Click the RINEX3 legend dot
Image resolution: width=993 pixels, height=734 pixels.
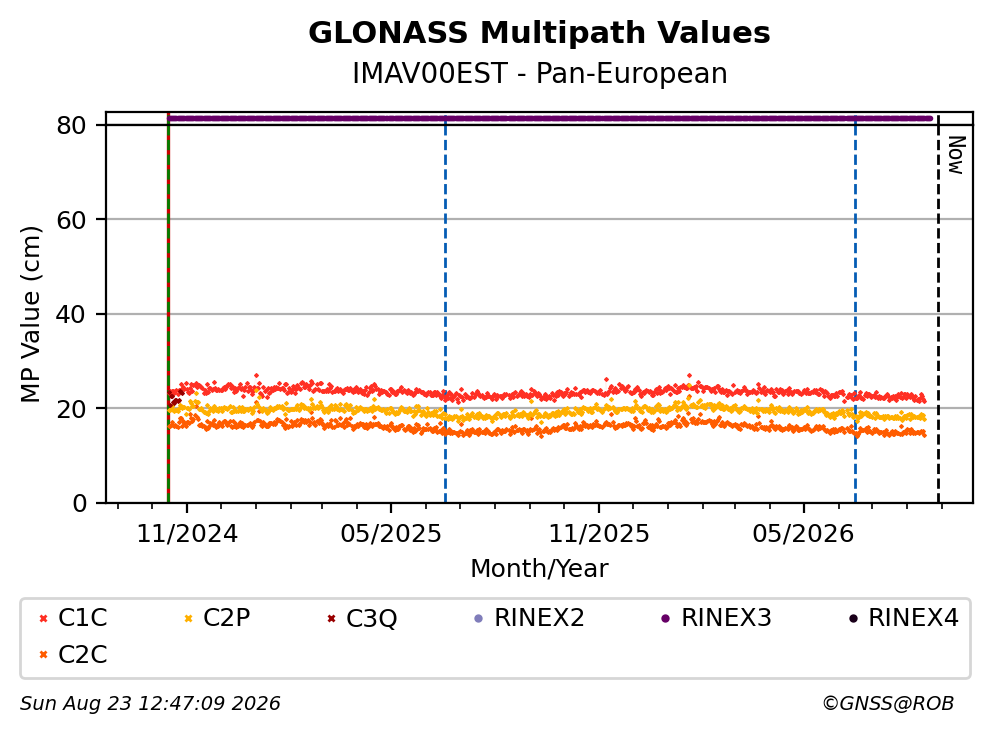click(x=665, y=619)
